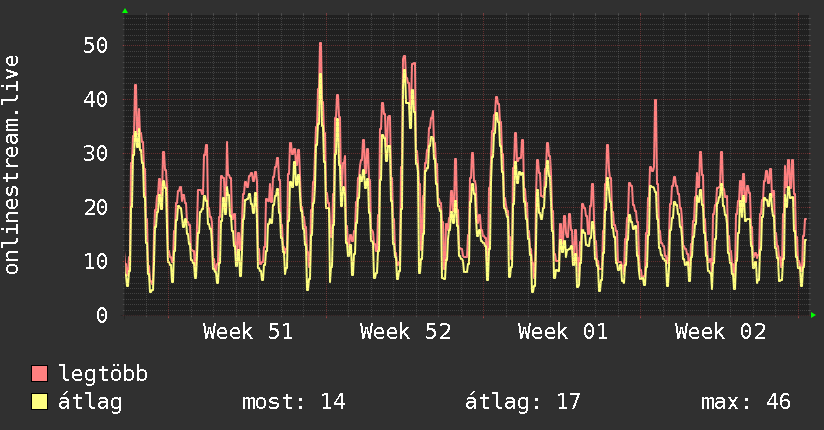824x430 pixels.
Task: Click the y-axis label 30
Action: [x=96, y=153]
